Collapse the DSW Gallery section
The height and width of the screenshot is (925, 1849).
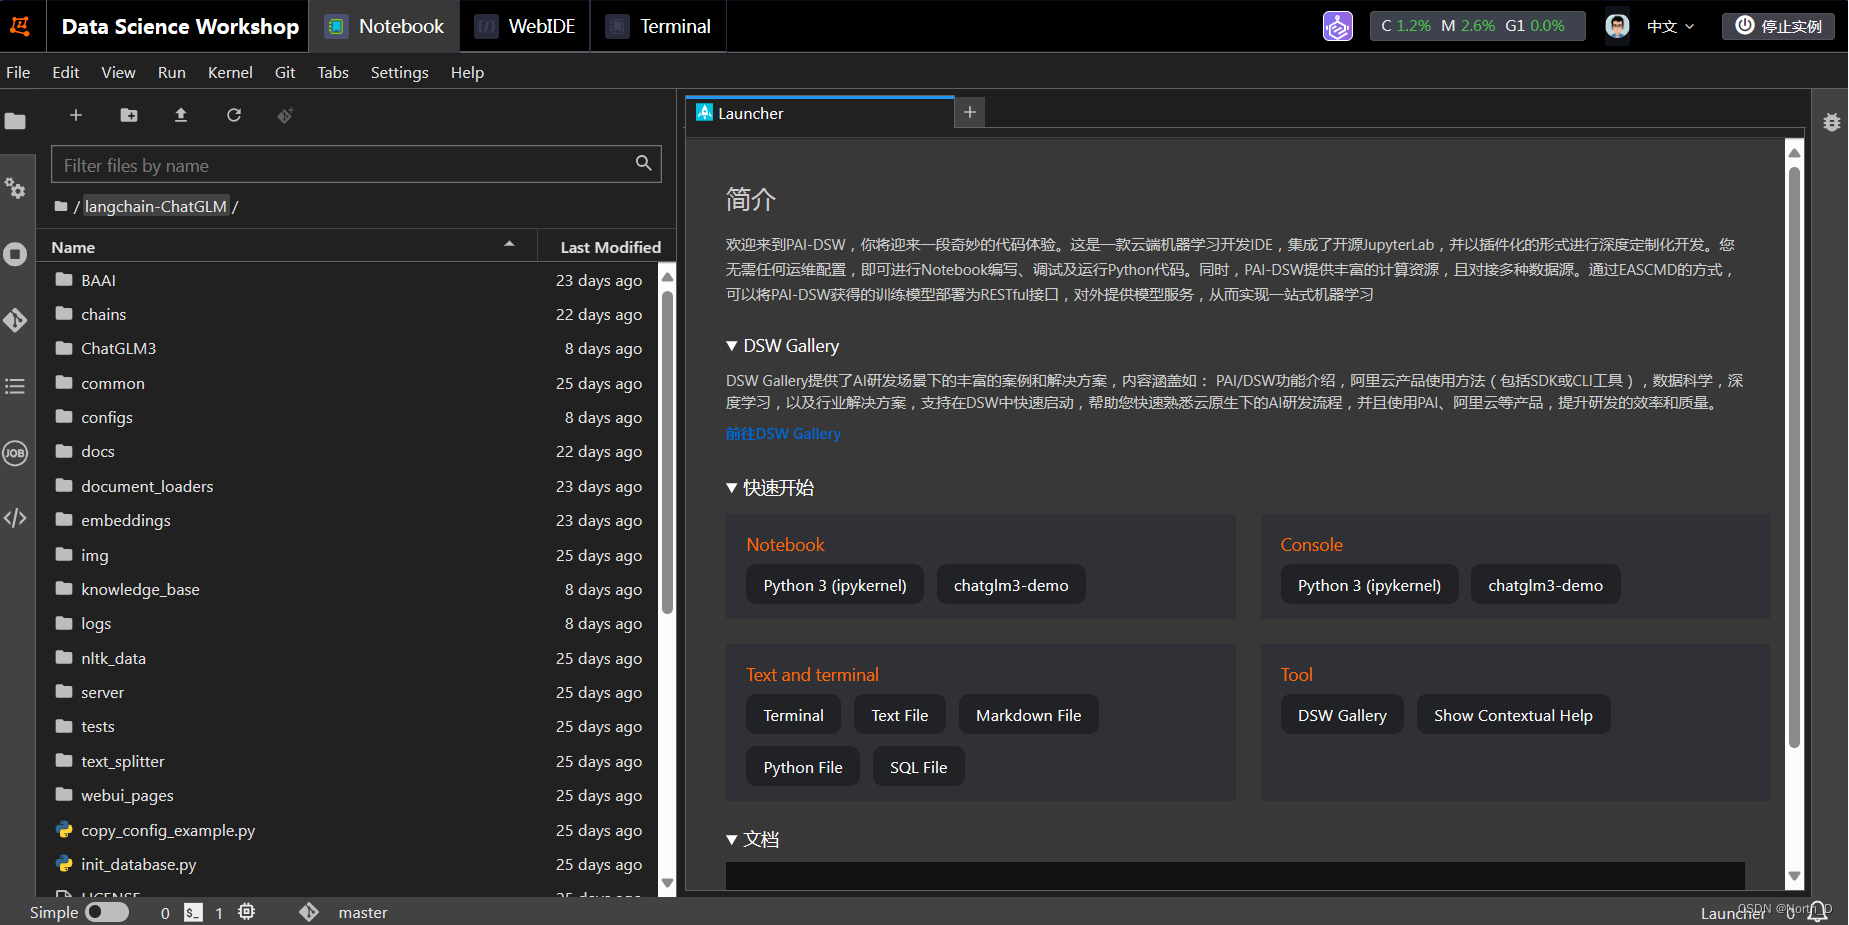pyautogui.click(x=731, y=346)
